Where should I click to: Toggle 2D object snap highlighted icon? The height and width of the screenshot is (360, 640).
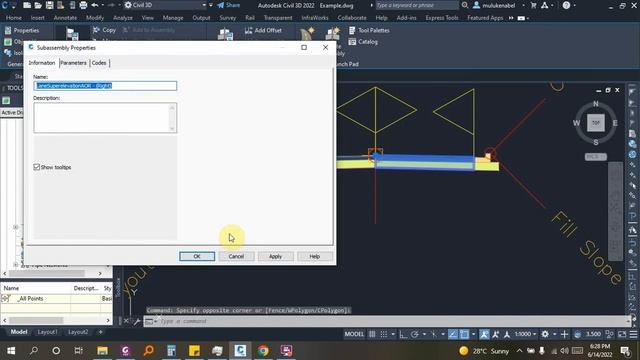(464, 334)
